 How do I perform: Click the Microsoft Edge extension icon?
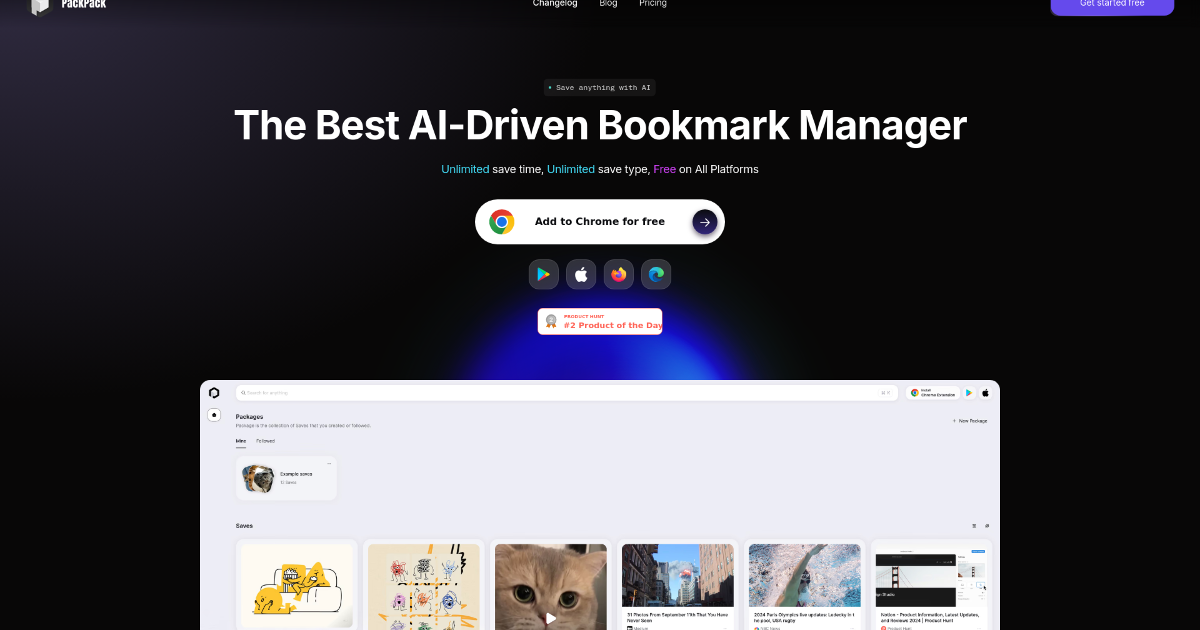pyautogui.click(x=656, y=274)
